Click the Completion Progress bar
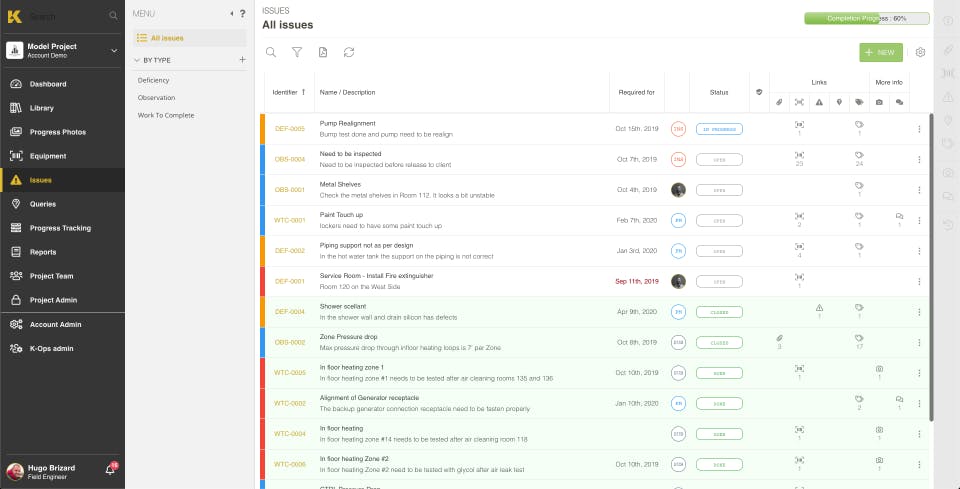Image resolution: width=960 pixels, height=489 pixels. tap(866, 18)
